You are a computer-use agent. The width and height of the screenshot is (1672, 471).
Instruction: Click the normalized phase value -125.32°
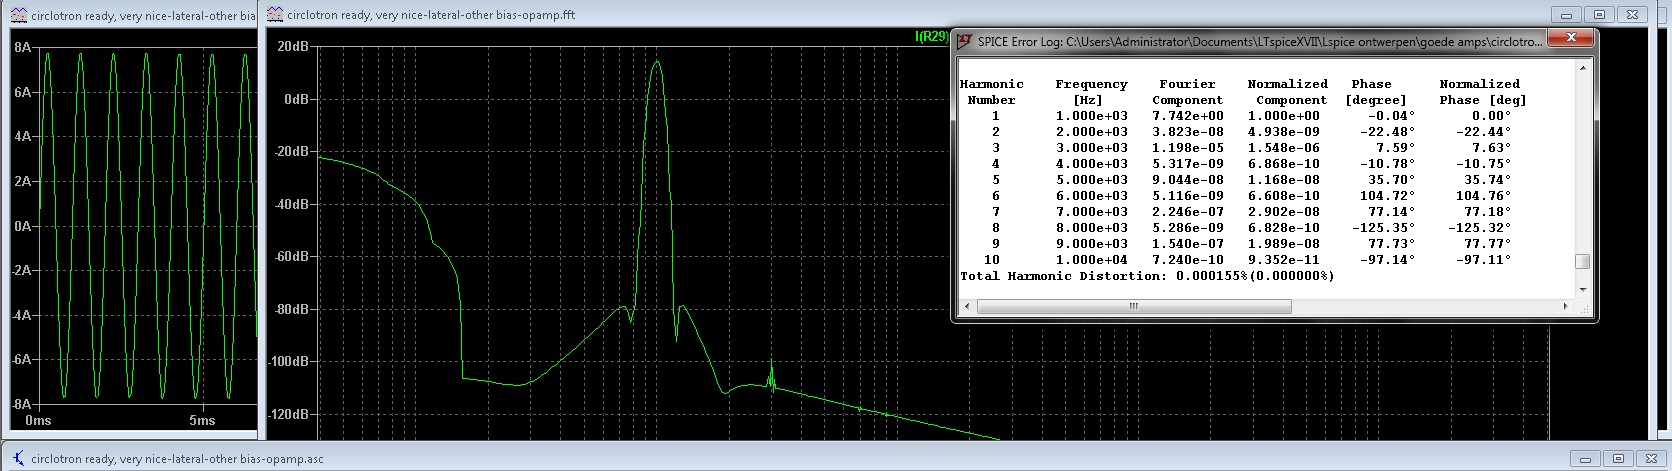point(1480,228)
